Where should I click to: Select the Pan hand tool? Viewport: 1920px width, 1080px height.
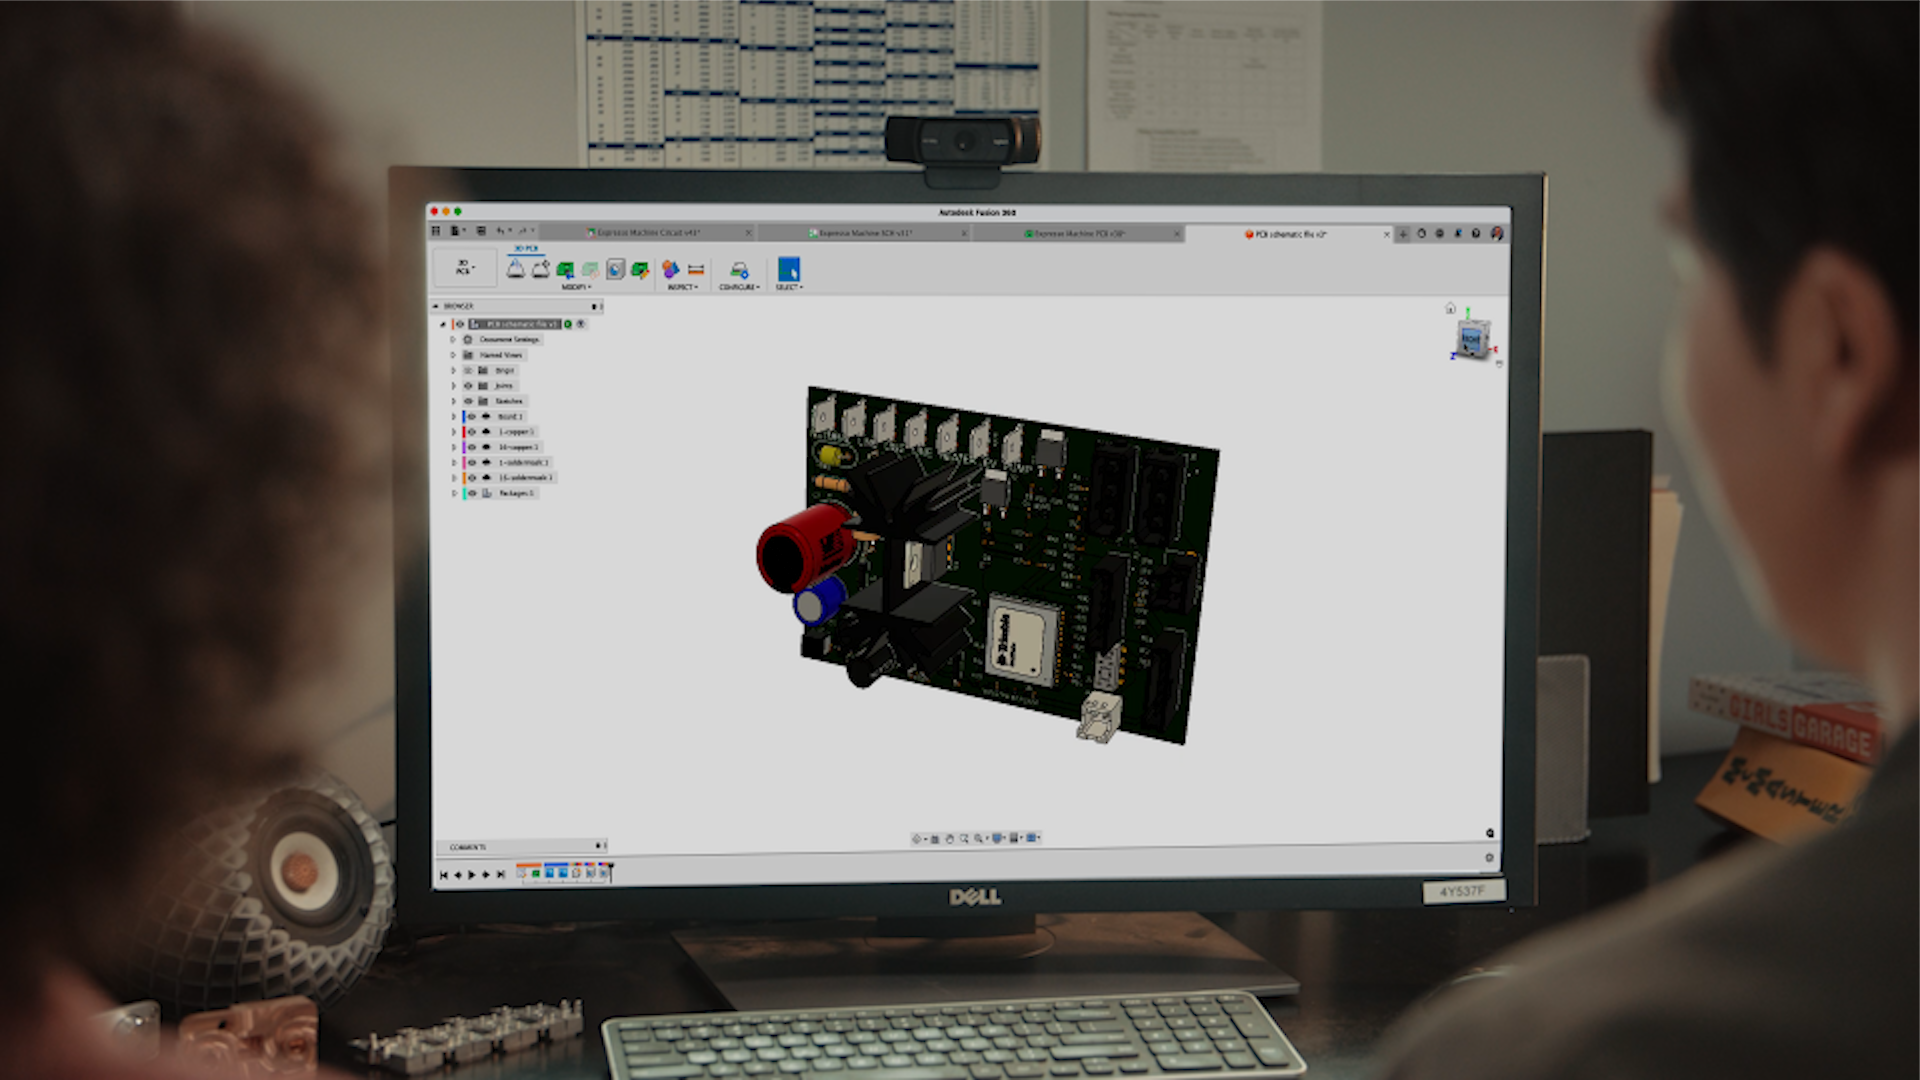[950, 839]
